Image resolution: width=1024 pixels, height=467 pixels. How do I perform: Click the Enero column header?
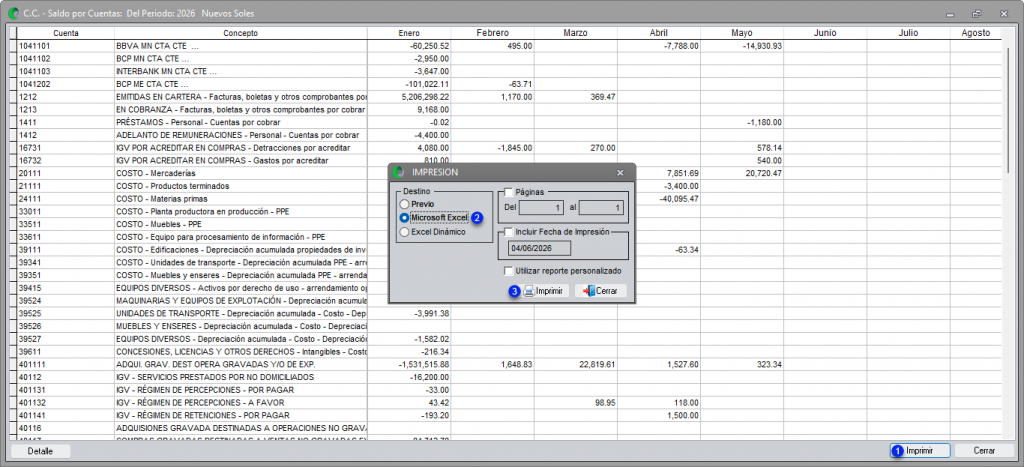click(x=409, y=33)
